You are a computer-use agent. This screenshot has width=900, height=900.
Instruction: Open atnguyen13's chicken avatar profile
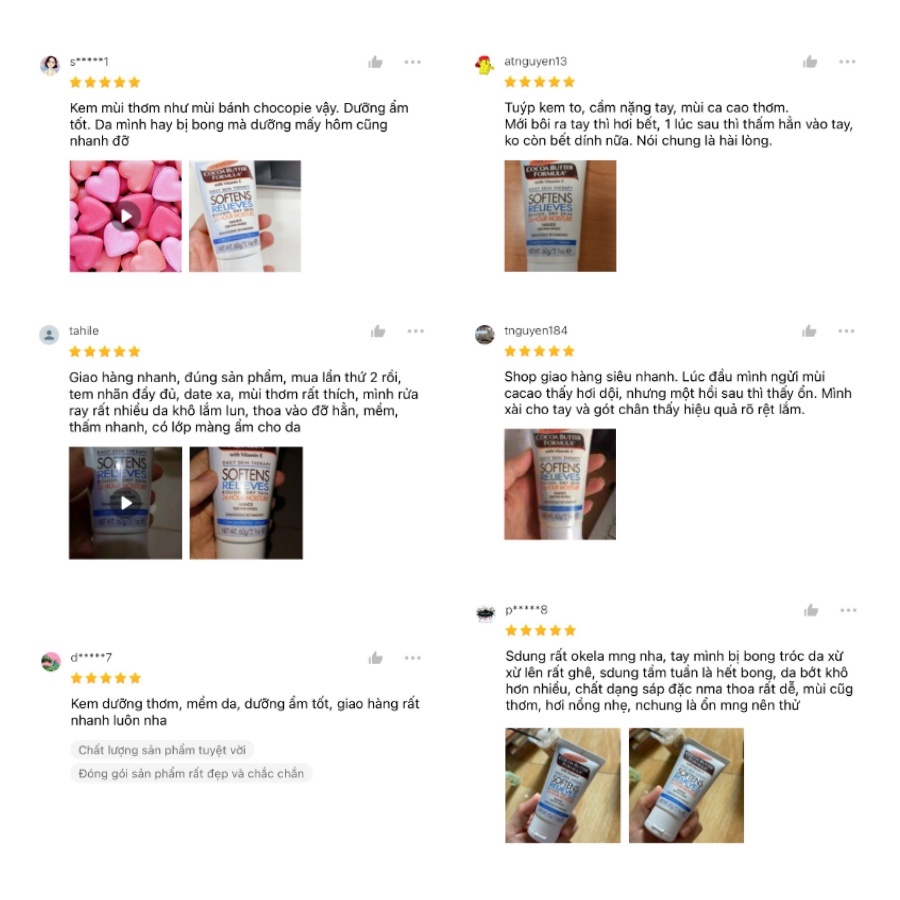[x=485, y=65]
